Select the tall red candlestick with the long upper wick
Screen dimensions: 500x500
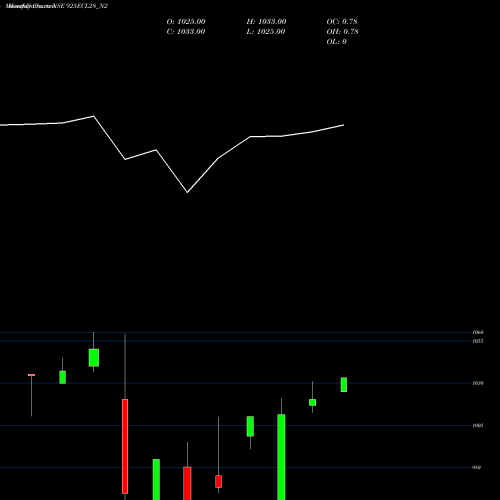click(x=125, y=446)
